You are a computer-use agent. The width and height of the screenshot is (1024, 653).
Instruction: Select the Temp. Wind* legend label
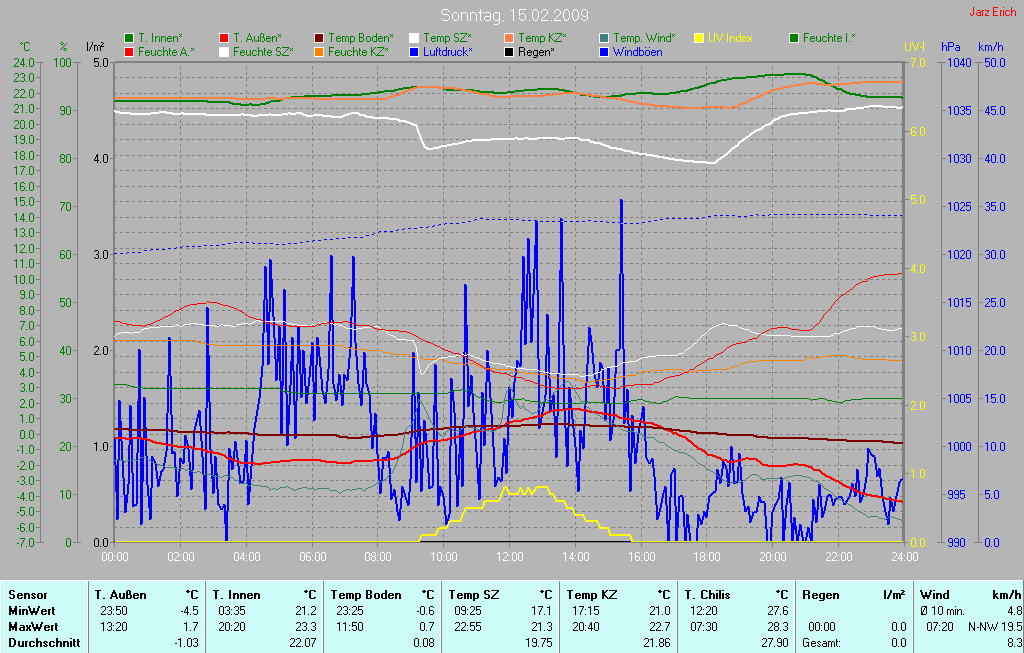(645, 39)
